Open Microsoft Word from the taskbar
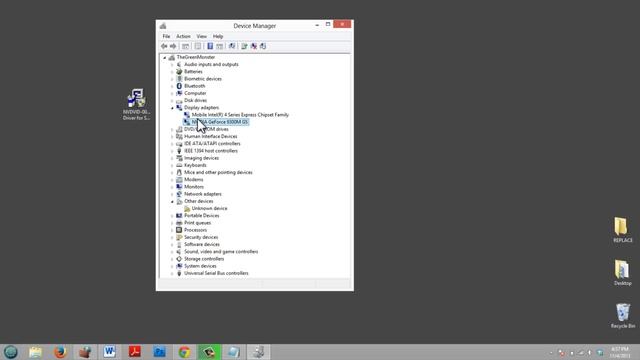Viewport: 640px width, 360px height. [x=109, y=352]
